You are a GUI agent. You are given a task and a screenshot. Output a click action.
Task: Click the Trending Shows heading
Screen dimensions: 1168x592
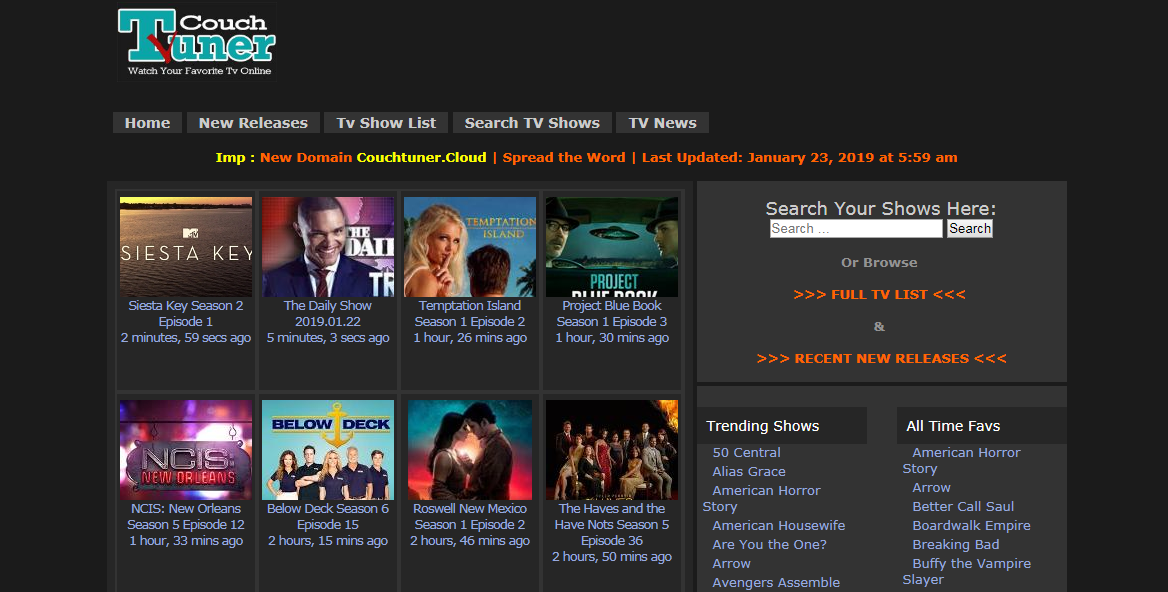point(763,426)
